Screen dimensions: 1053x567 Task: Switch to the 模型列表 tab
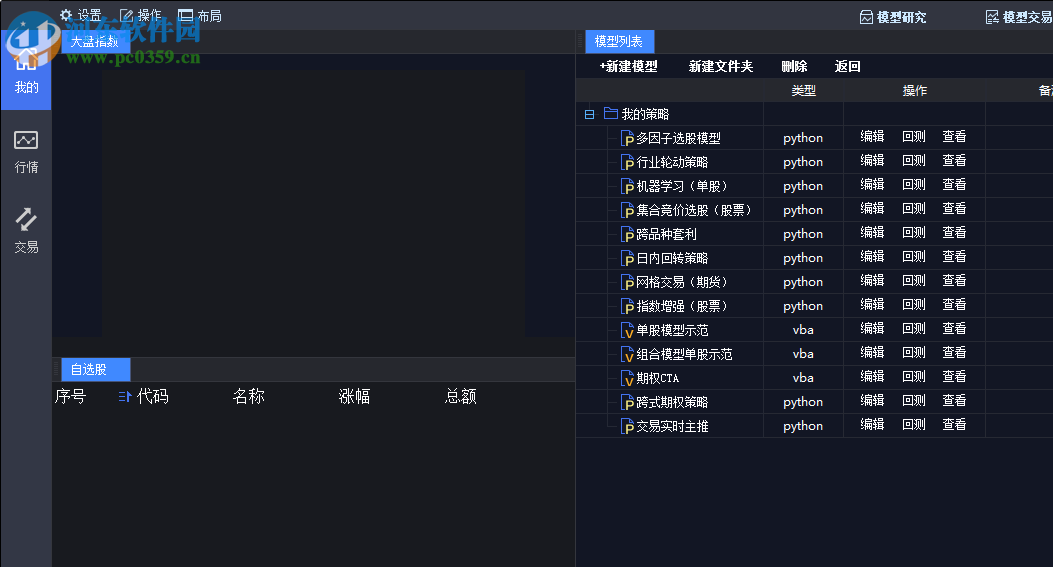click(x=619, y=42)
